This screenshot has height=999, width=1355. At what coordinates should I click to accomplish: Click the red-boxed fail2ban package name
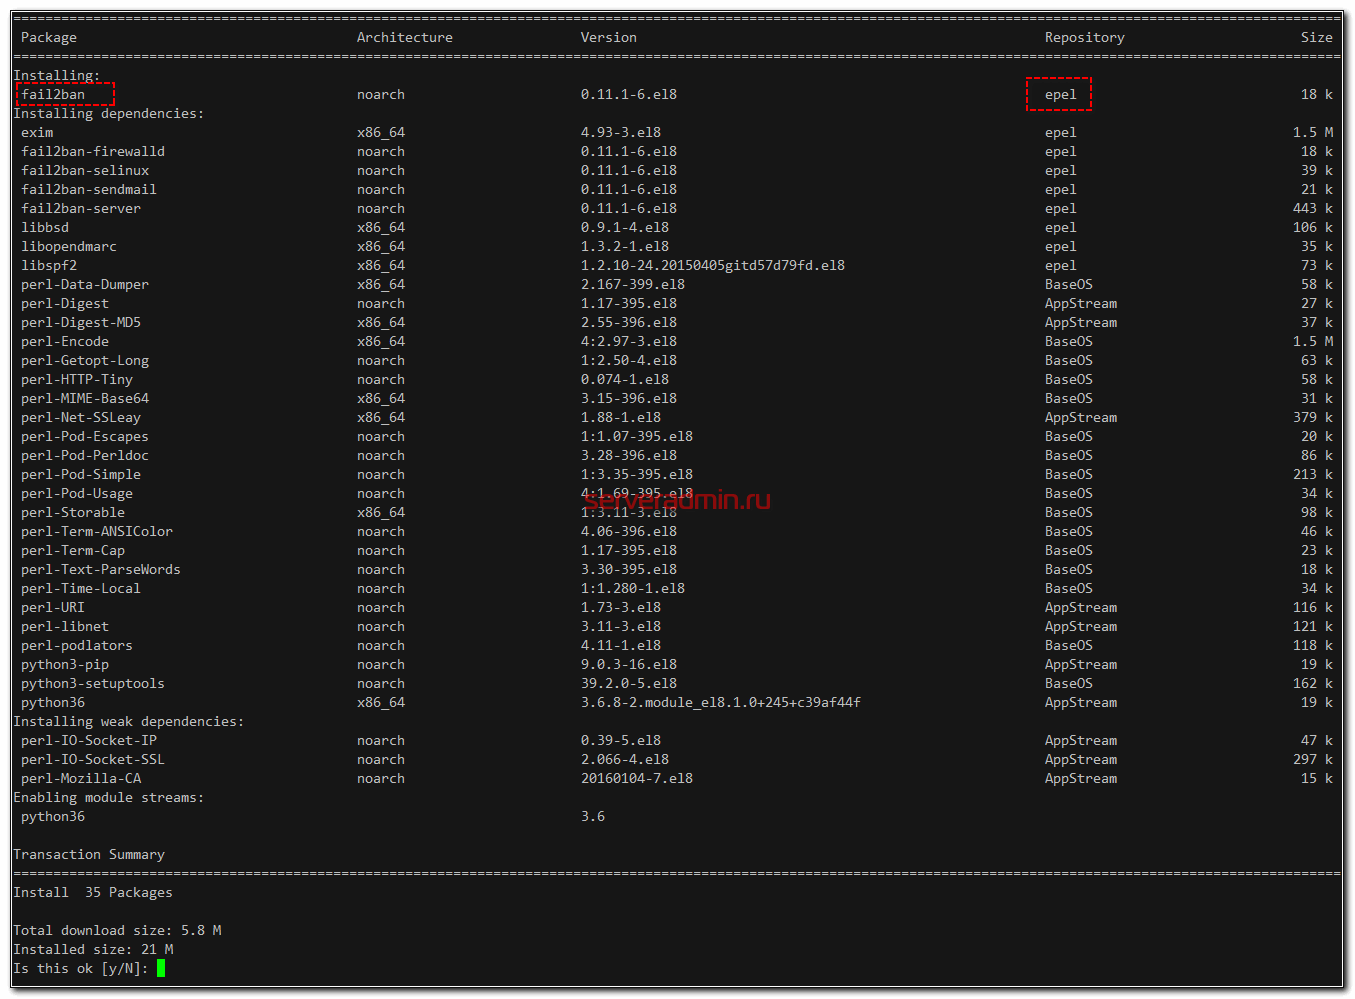pos(54,95)
